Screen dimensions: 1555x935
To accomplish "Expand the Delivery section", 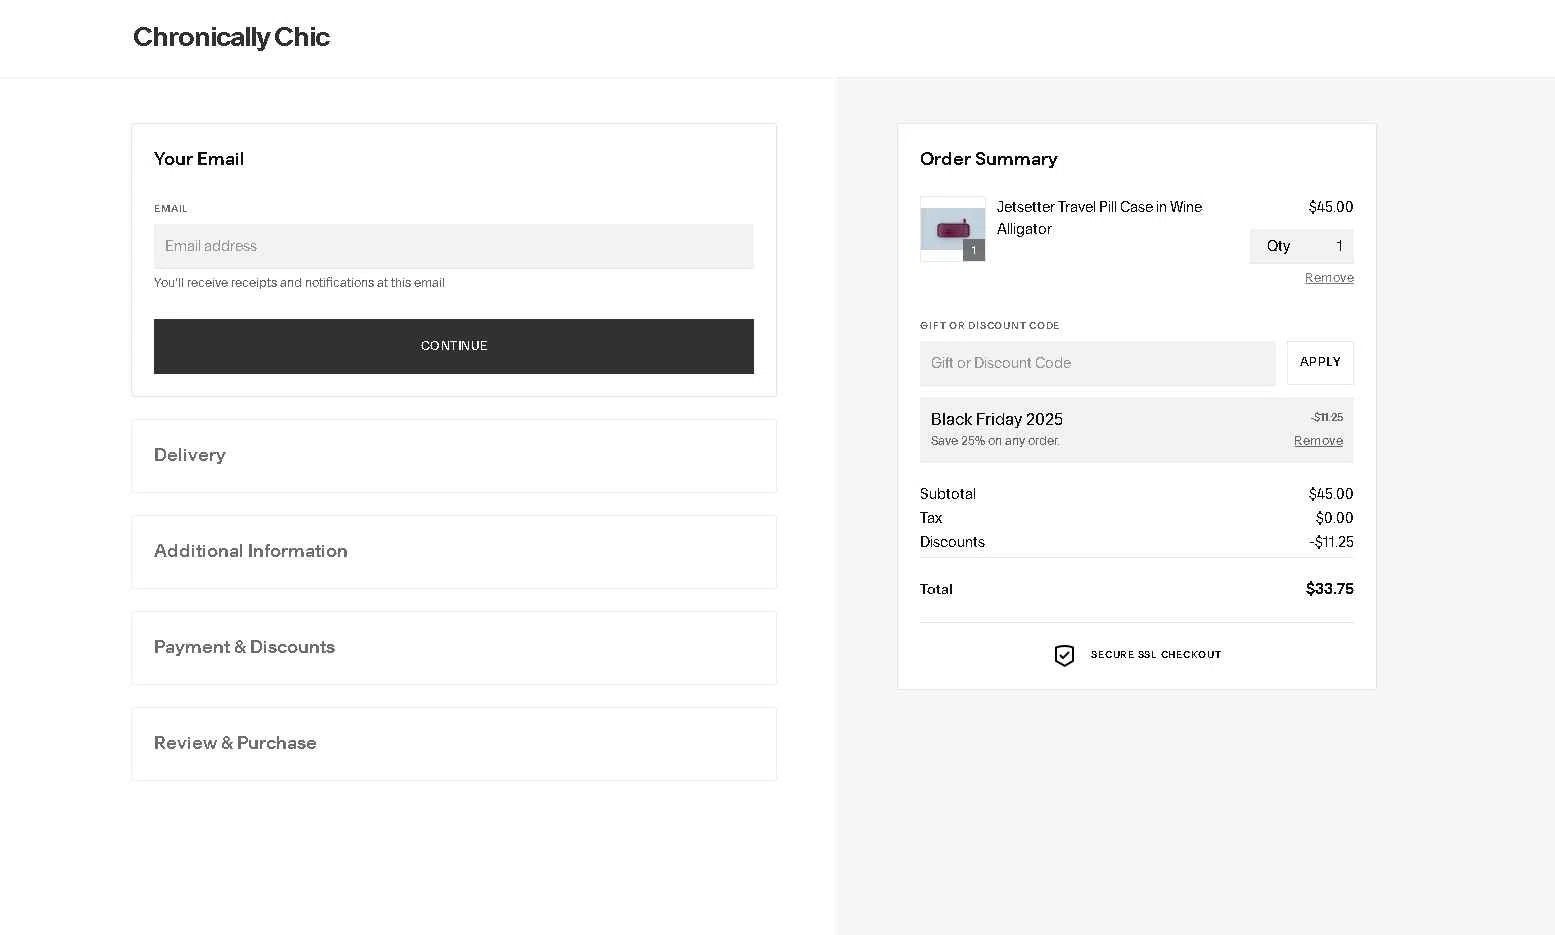I will tap(454, 456).
